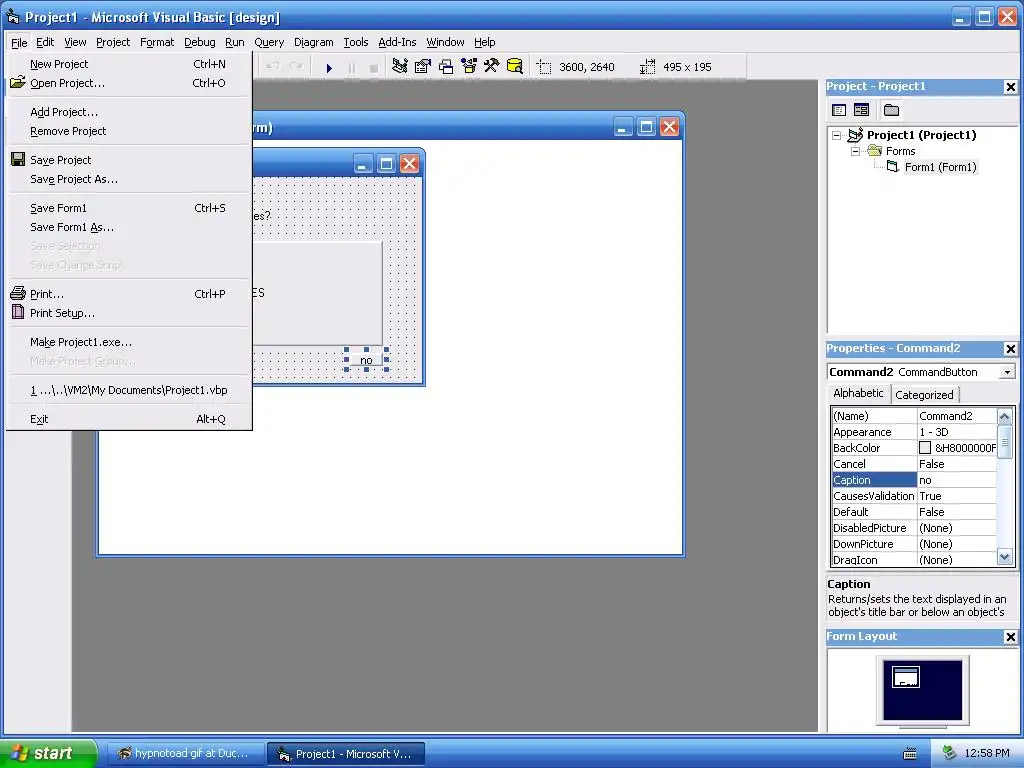Open recent file Project1.vbp entry
Screen dimensions: 1024x768
pyautogui.click(x=128, y=390)
